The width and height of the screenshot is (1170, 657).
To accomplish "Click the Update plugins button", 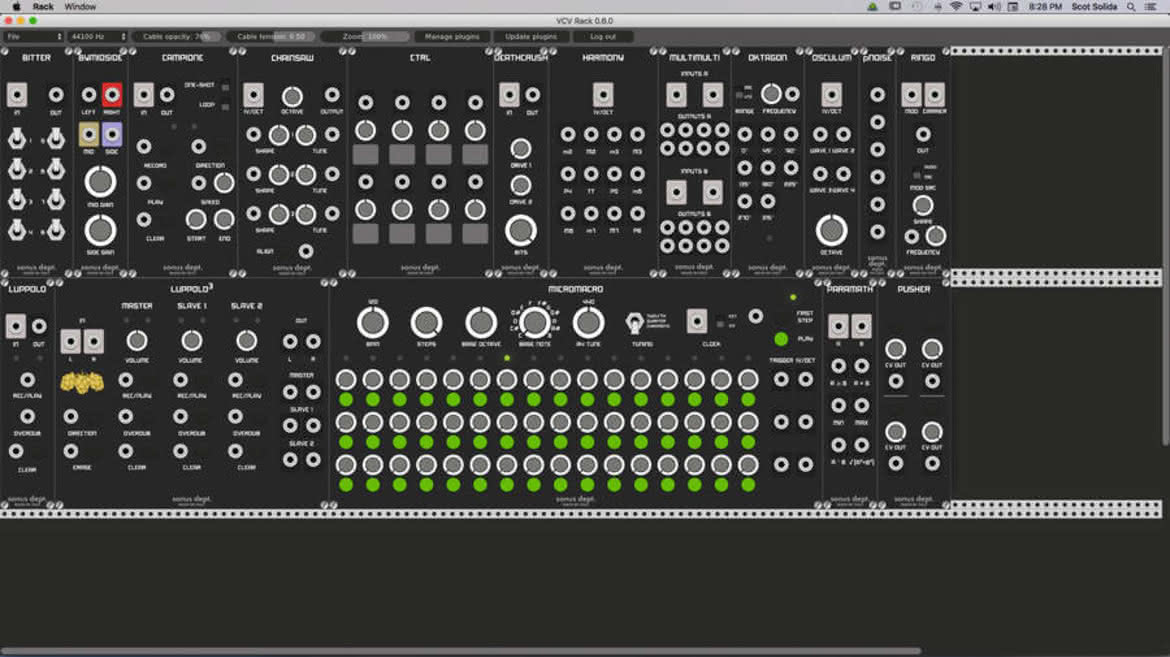I will (531, 37).
